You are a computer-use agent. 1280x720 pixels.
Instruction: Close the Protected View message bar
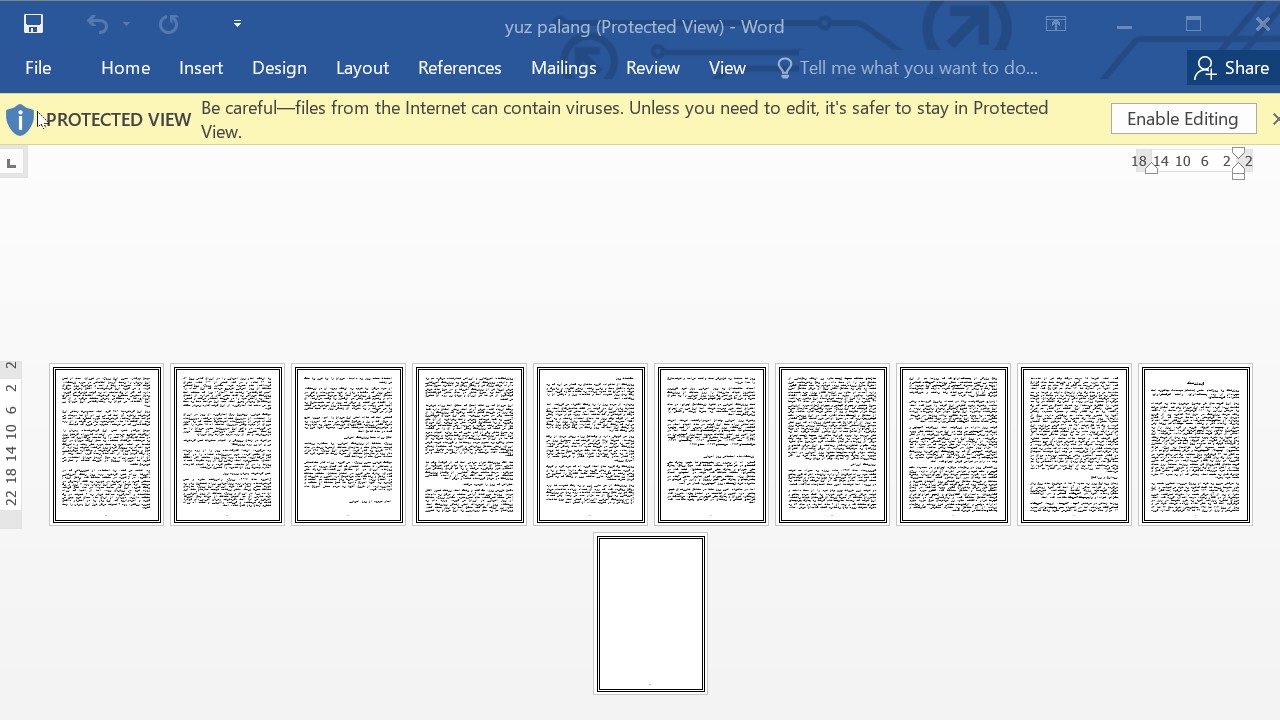(1274, 119)
